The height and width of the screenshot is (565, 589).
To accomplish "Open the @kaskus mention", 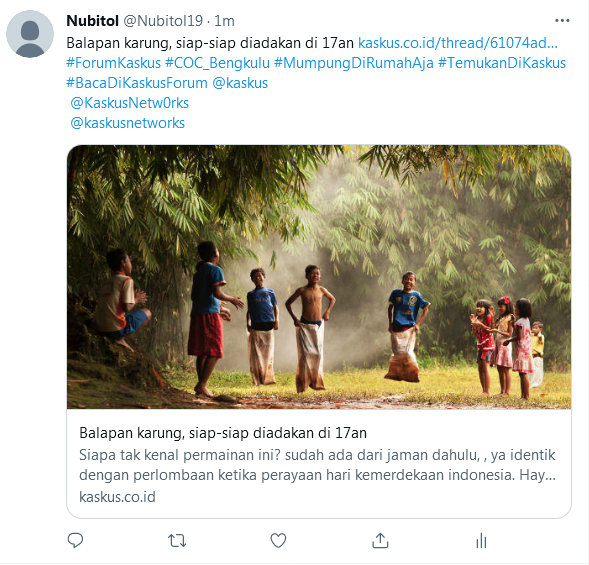I will click(x=240, y=83).
